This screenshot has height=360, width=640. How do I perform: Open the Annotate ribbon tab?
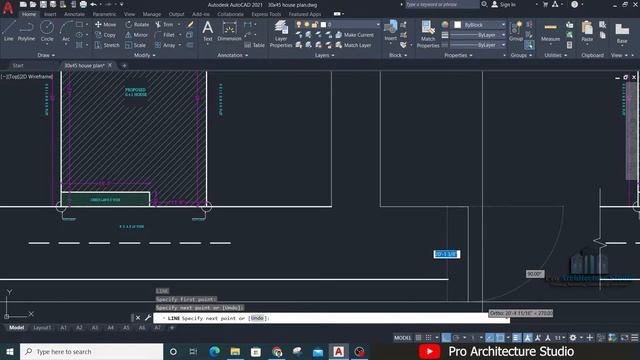(74, 14)
